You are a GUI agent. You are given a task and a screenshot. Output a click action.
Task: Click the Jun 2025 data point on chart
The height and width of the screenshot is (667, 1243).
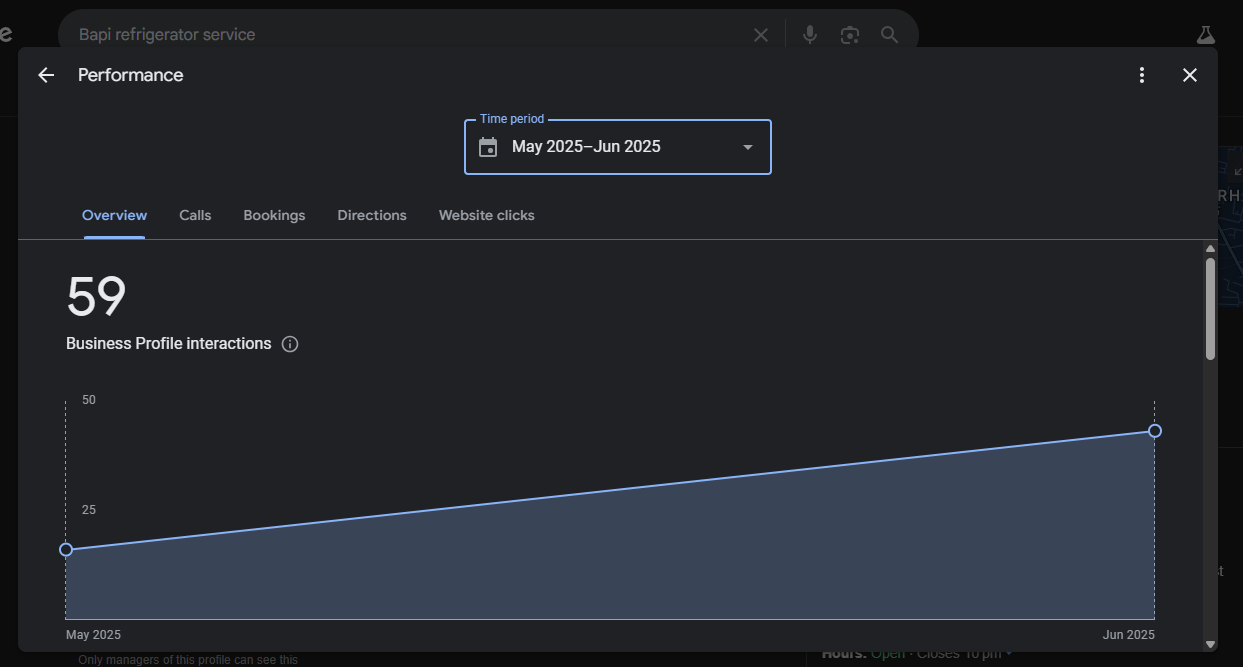(x=1155, y=431)
